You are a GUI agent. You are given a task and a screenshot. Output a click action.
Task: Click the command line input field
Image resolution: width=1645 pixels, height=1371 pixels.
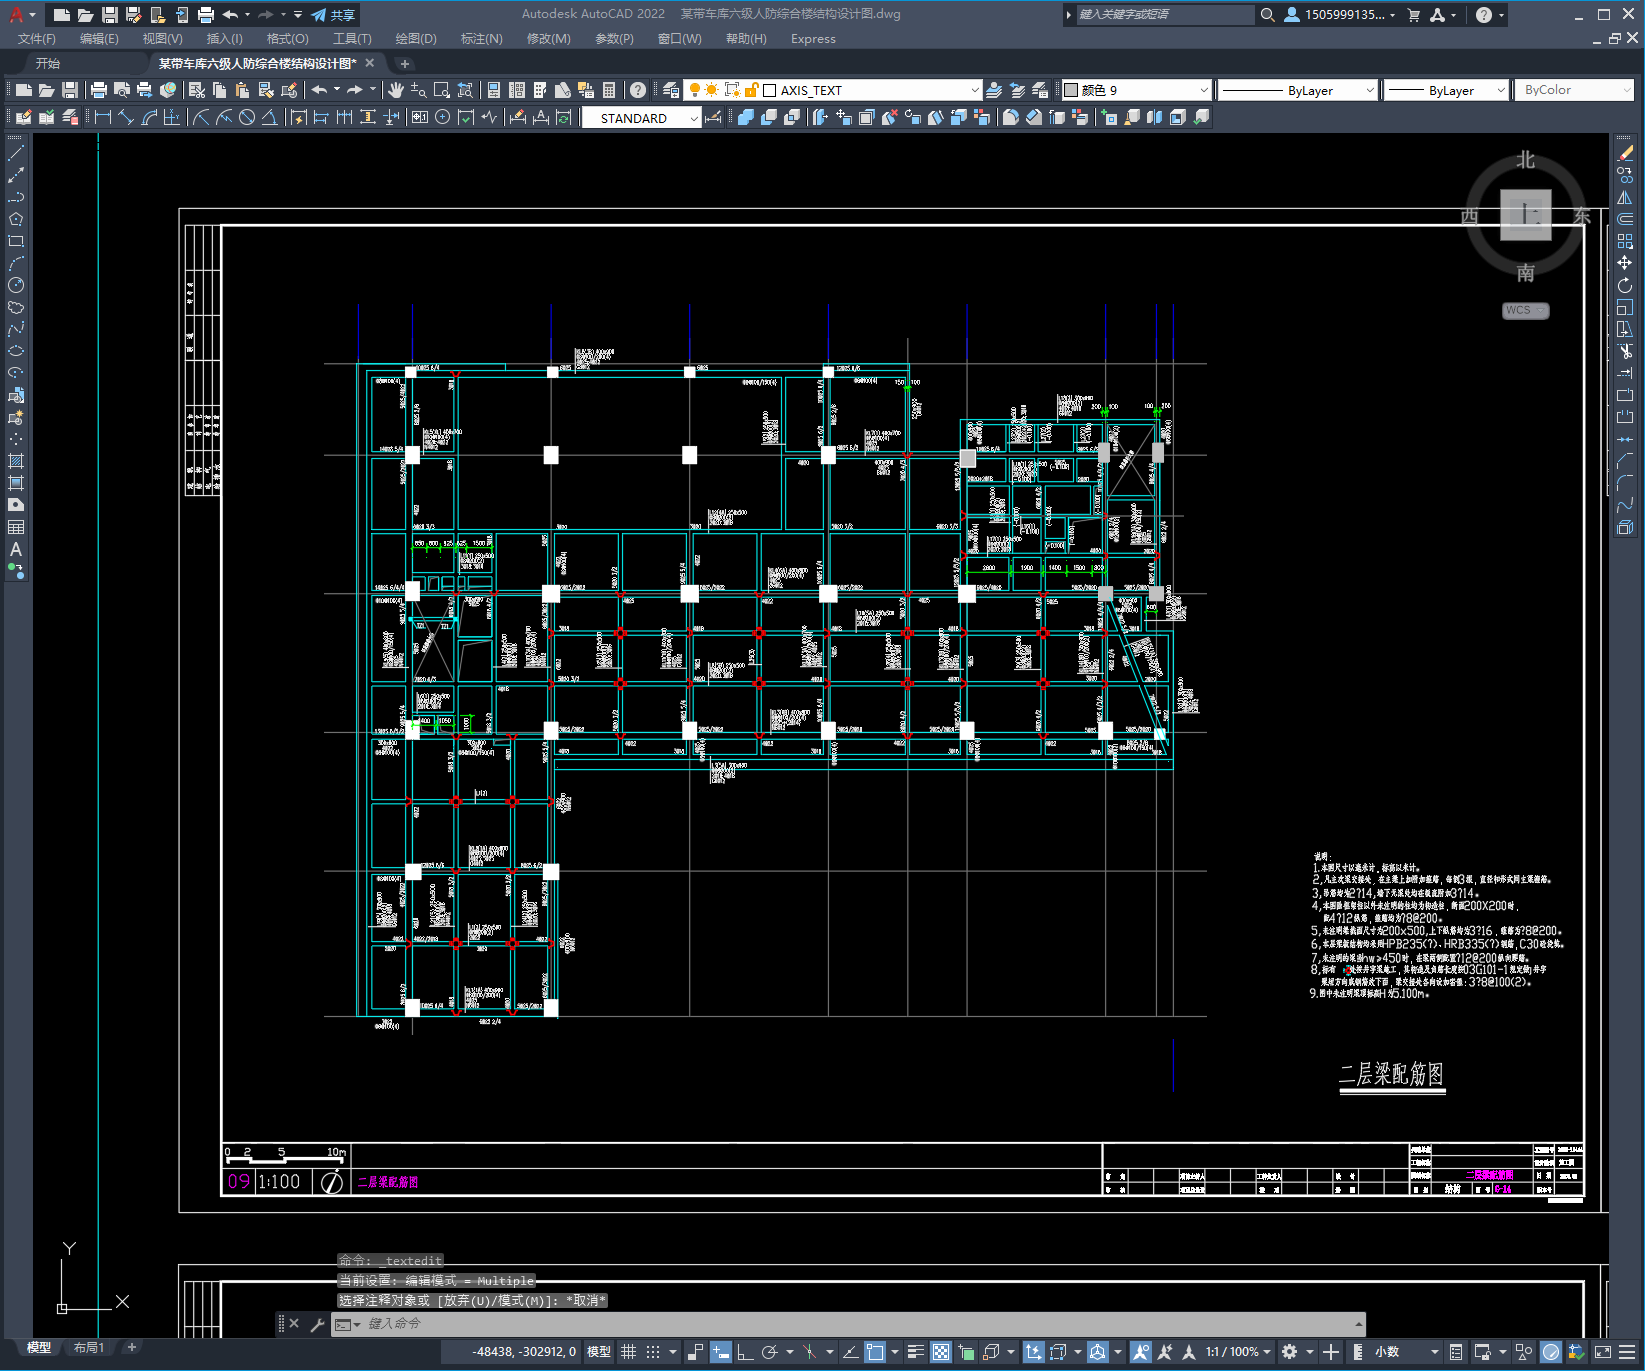[850, 1324]
